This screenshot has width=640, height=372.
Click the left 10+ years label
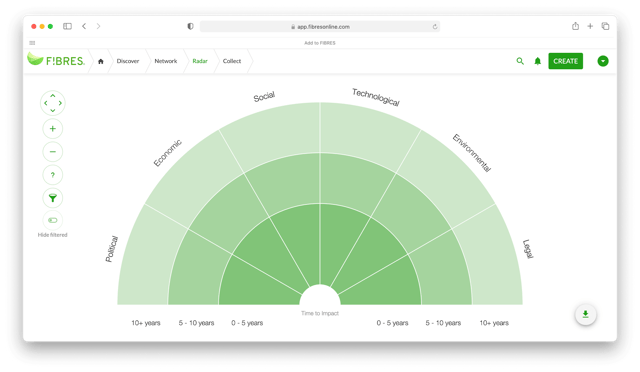click(x=146, y=323)
